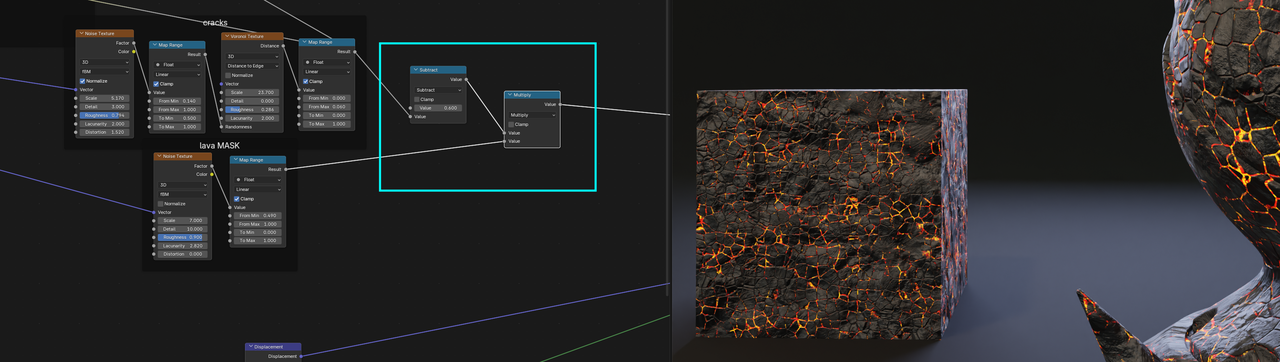Click the lower Value input socket on Multiply
This screenshot has height=362, width=1280.
(x=504, y=141)
